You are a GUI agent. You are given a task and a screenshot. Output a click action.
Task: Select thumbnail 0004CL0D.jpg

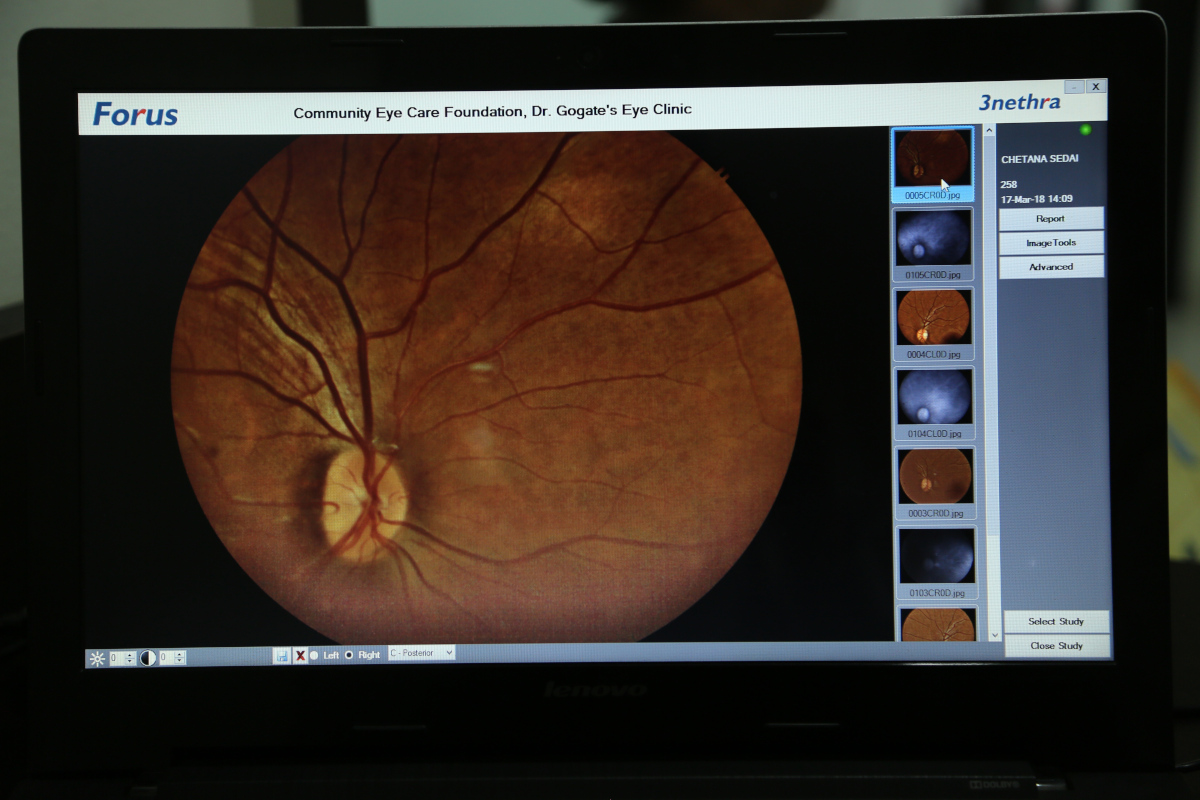(934, 318)
